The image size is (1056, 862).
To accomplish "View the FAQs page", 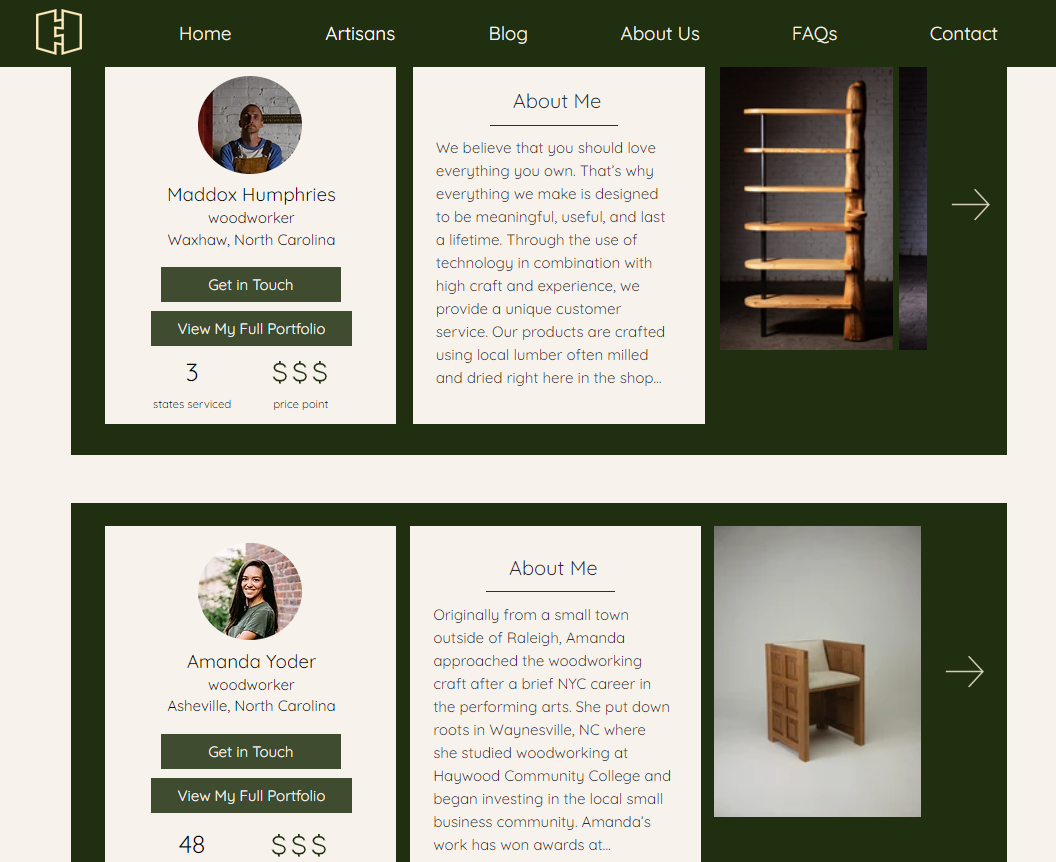I will (814, 34).
